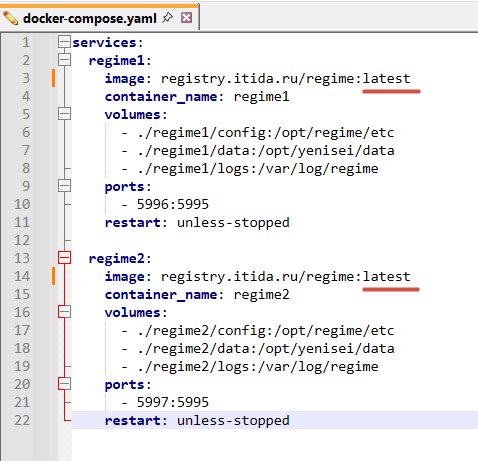
Task: Place cursor in port mapping 5996:5995
Action: (173, 204)
